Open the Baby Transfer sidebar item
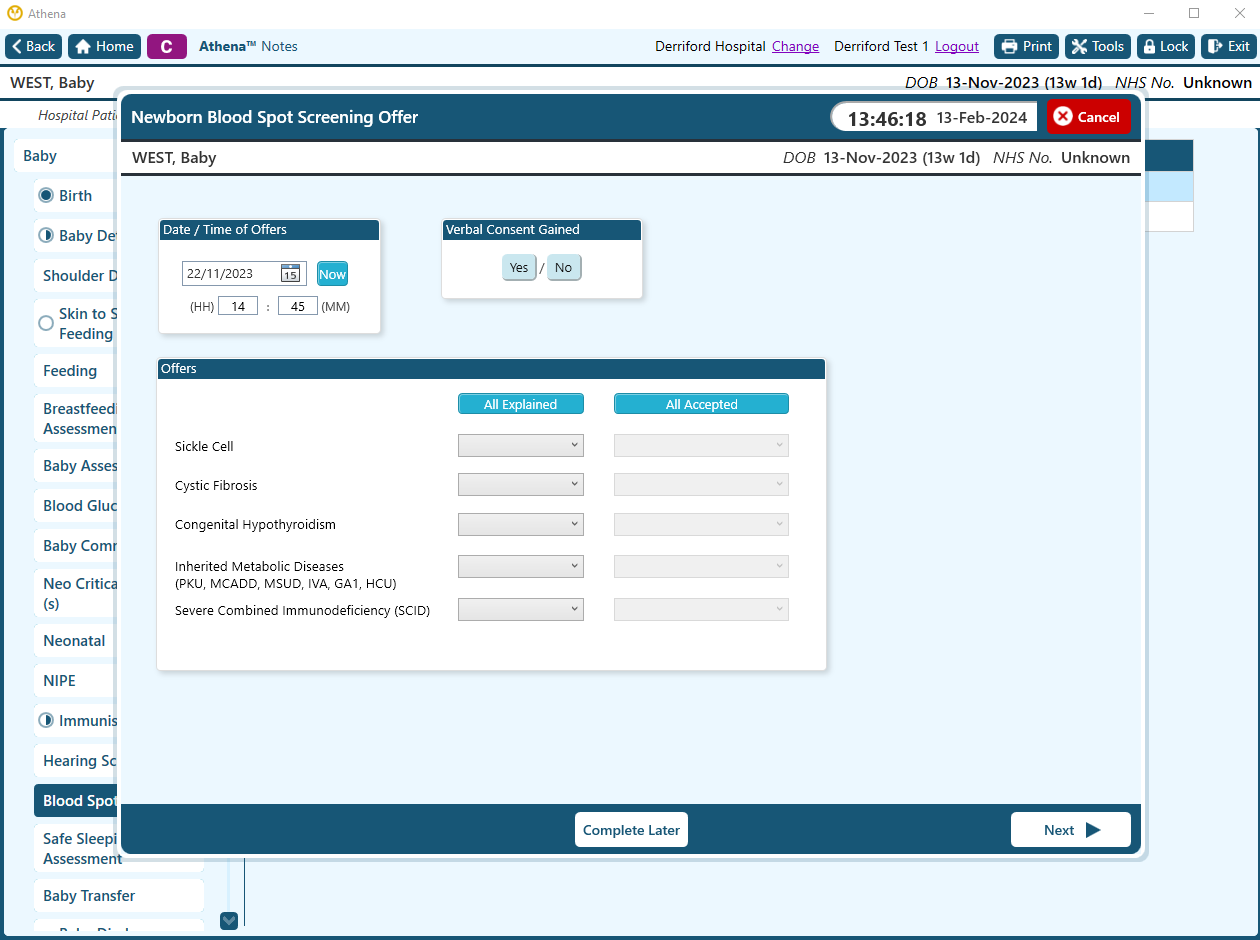Viewport: 1260px width, 940px height. (118, 896)
